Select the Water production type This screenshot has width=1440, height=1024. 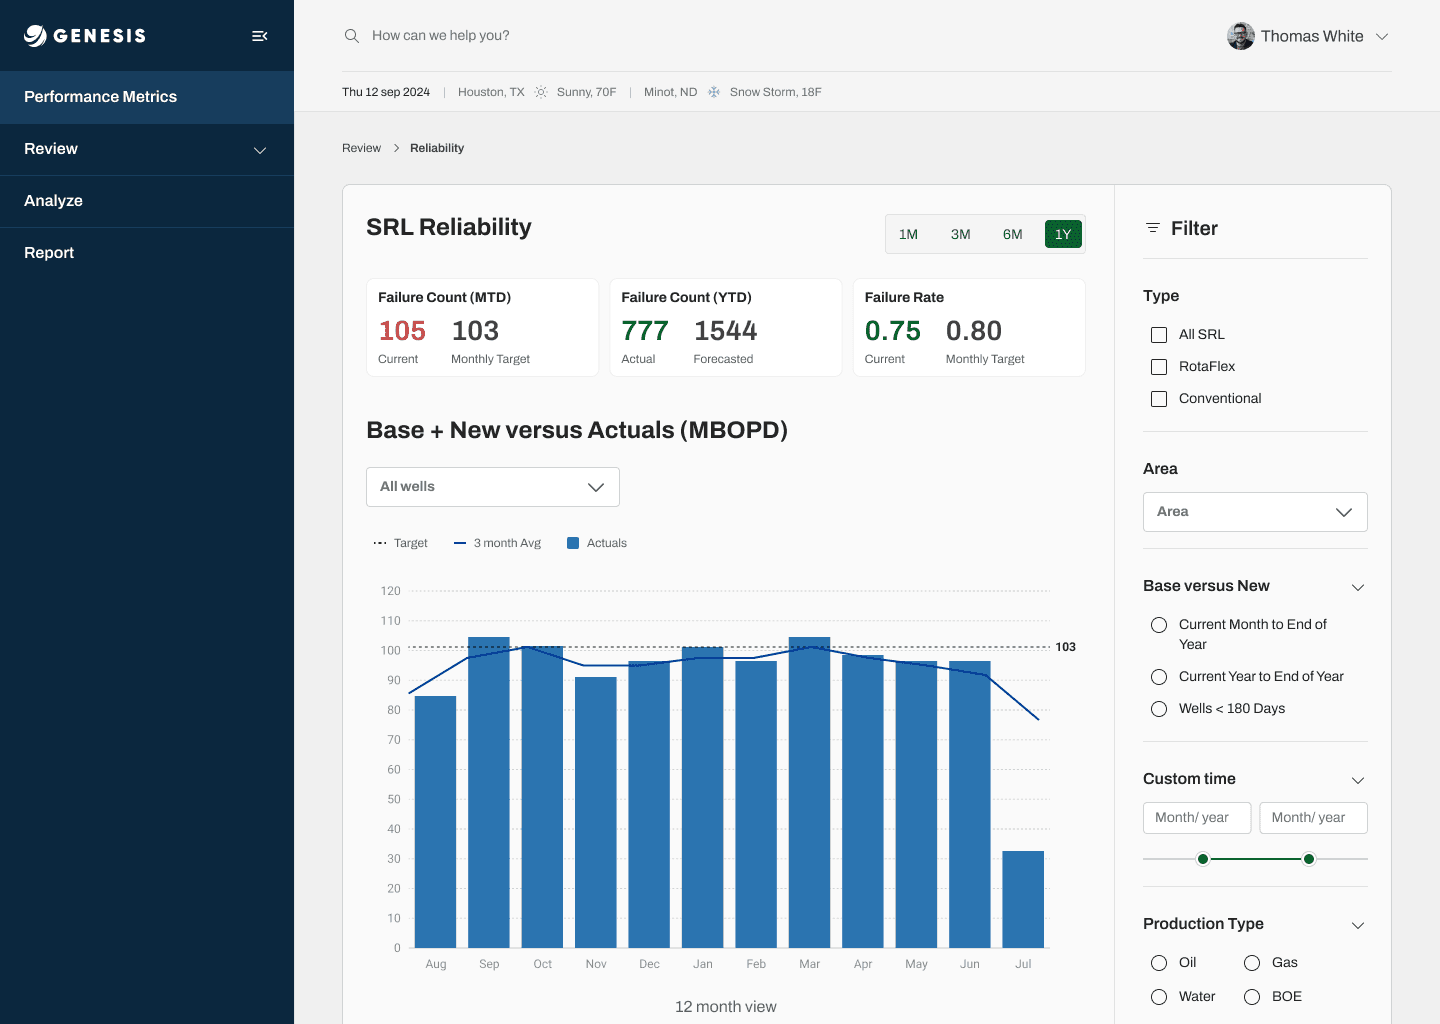click(x=1159, y=997)
